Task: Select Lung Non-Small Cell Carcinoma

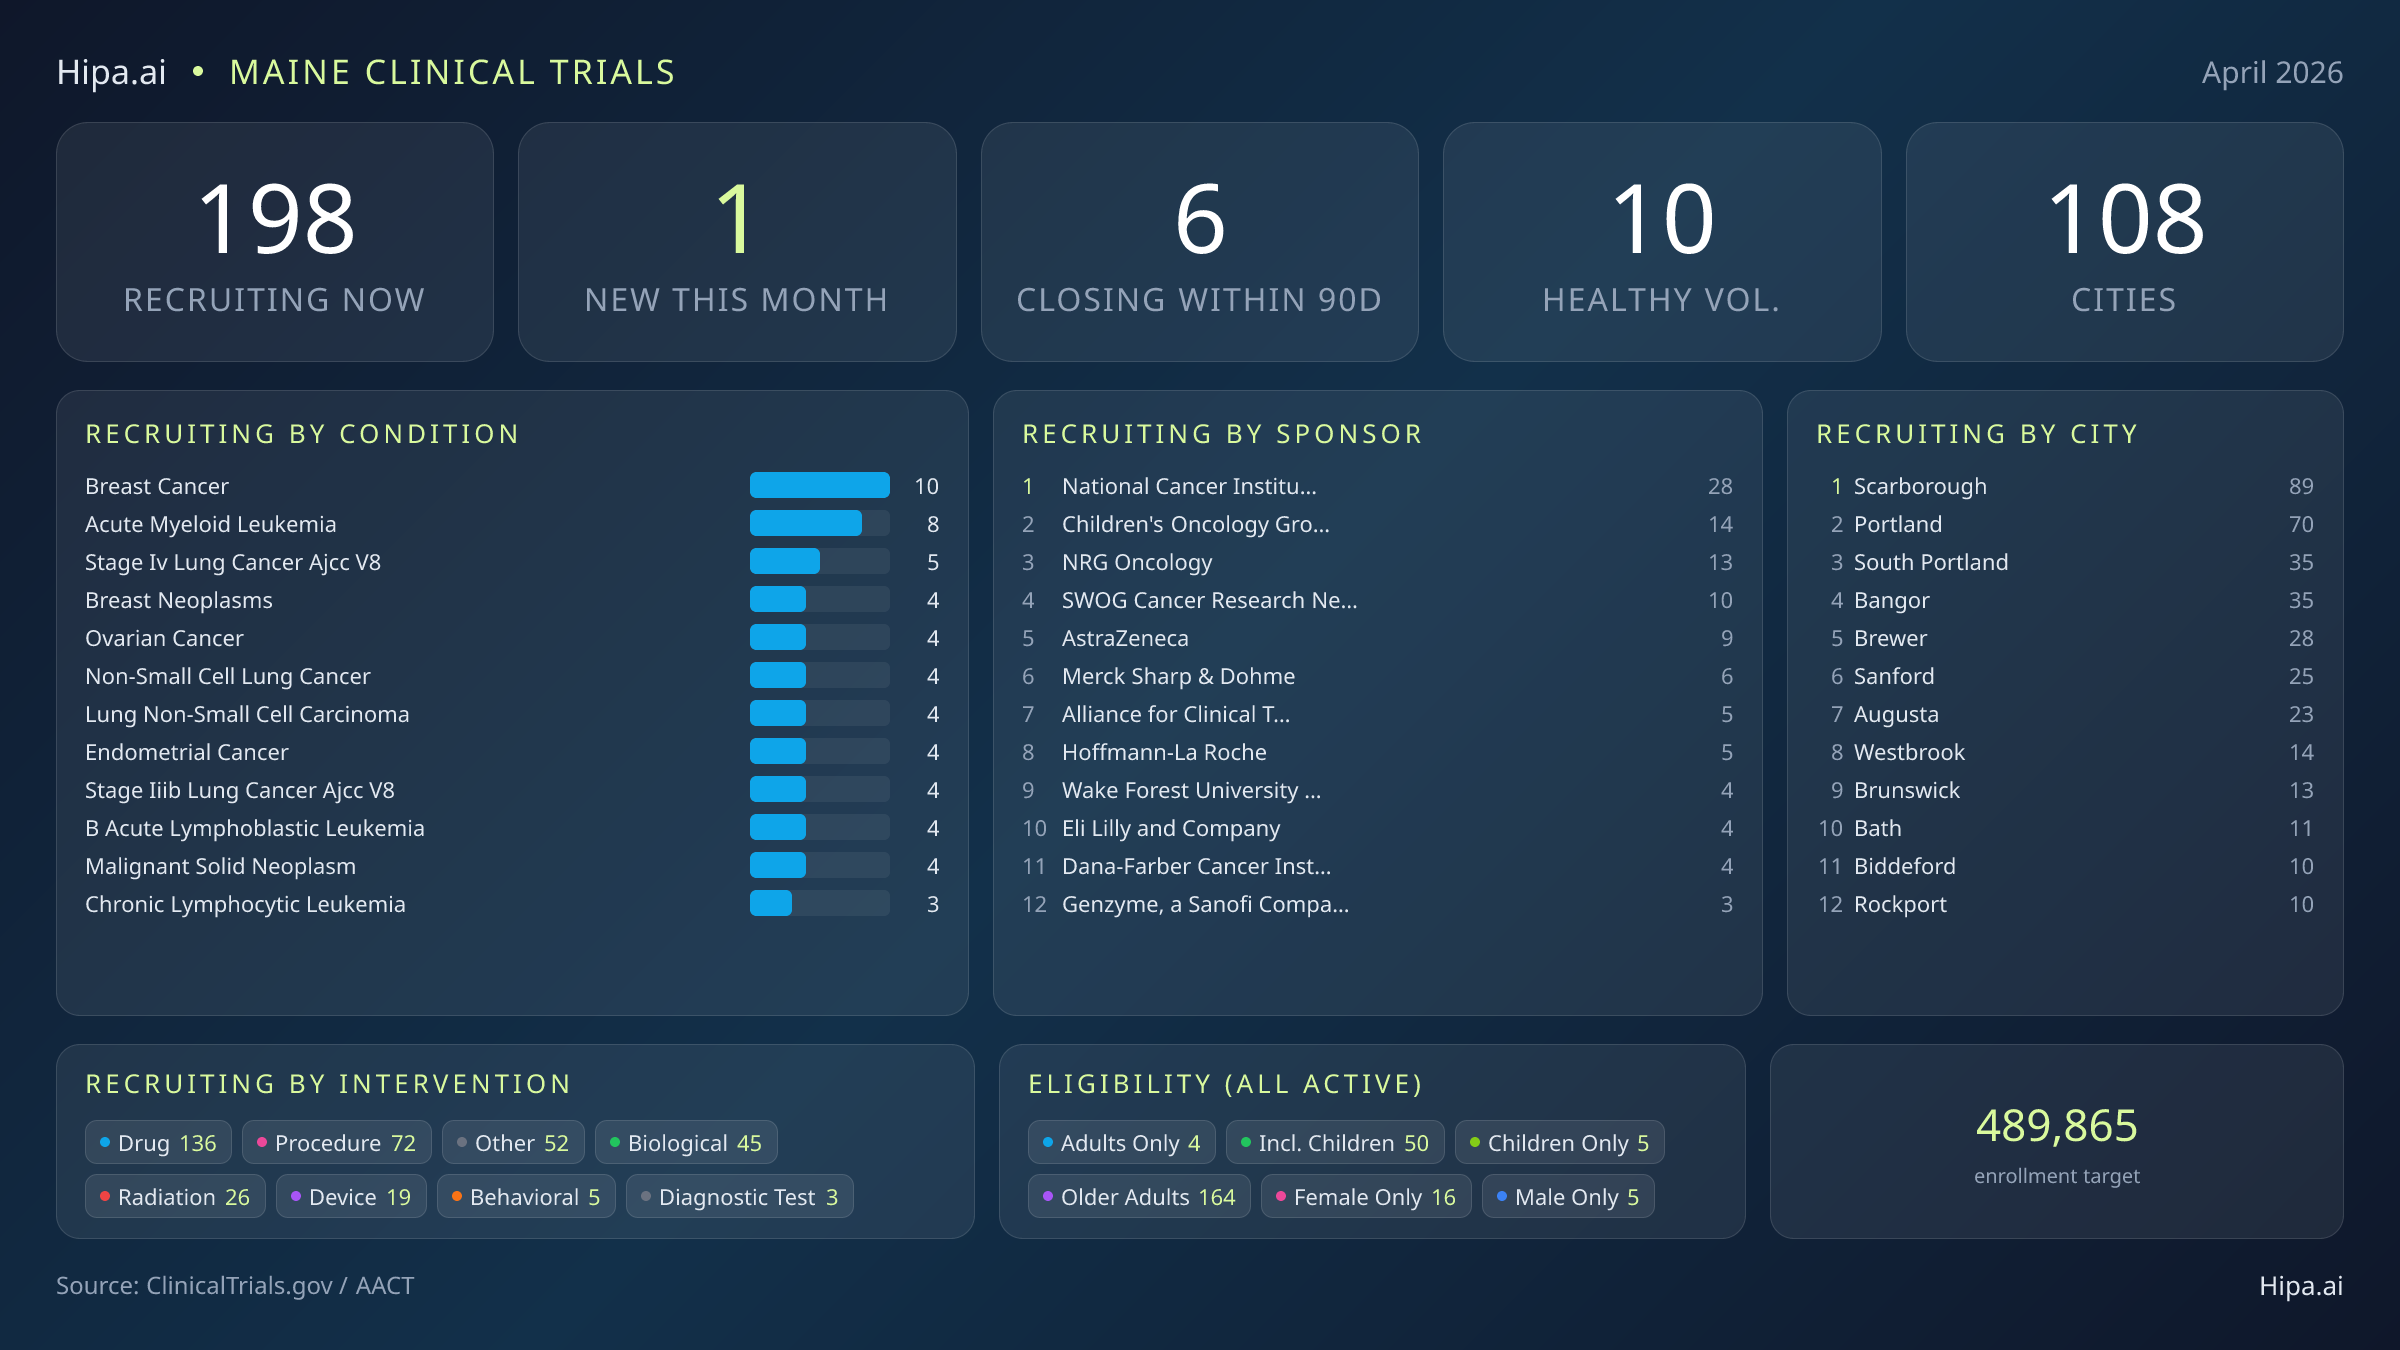Action: pos(512,714)
